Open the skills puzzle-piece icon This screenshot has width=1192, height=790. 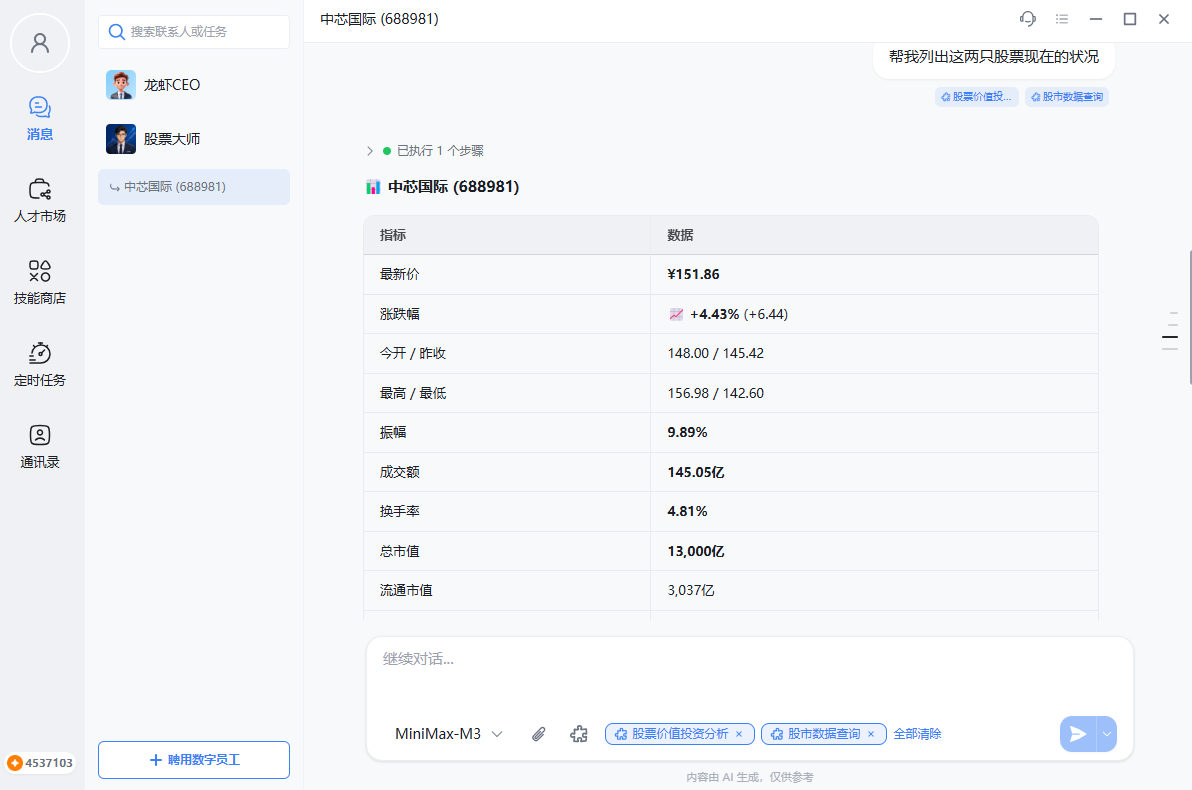579,734
